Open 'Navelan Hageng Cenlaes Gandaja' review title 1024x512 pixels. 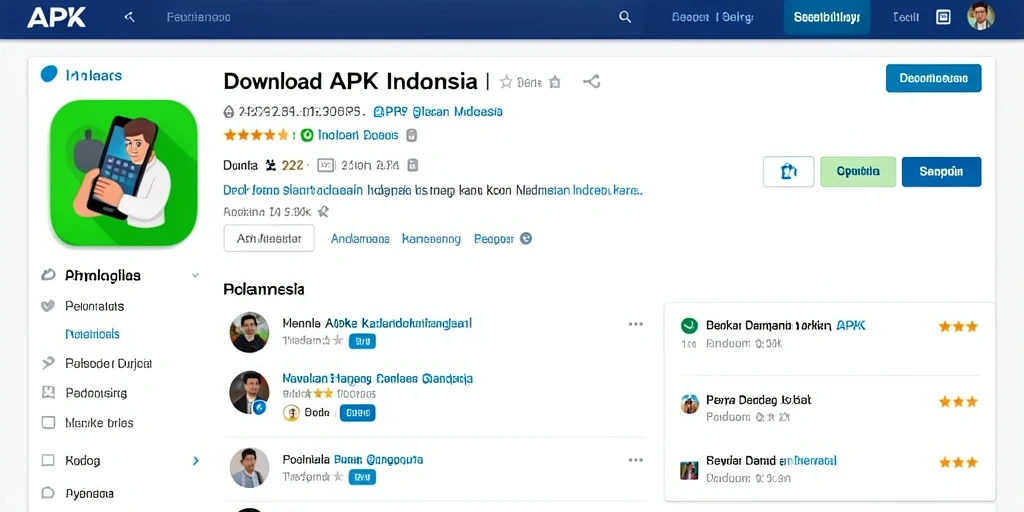(377, 378)
